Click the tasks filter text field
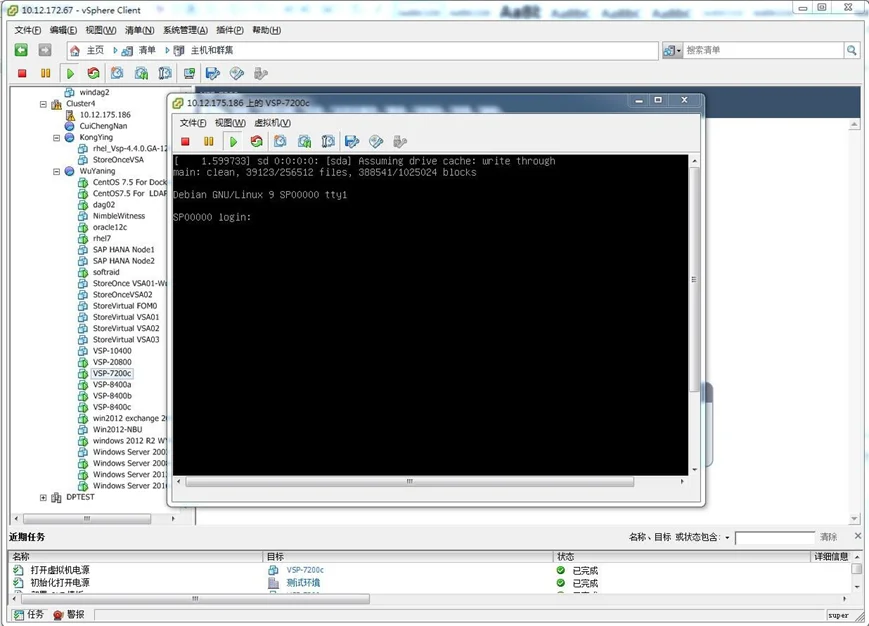869x626 pixels. click(x=775, y=537)
